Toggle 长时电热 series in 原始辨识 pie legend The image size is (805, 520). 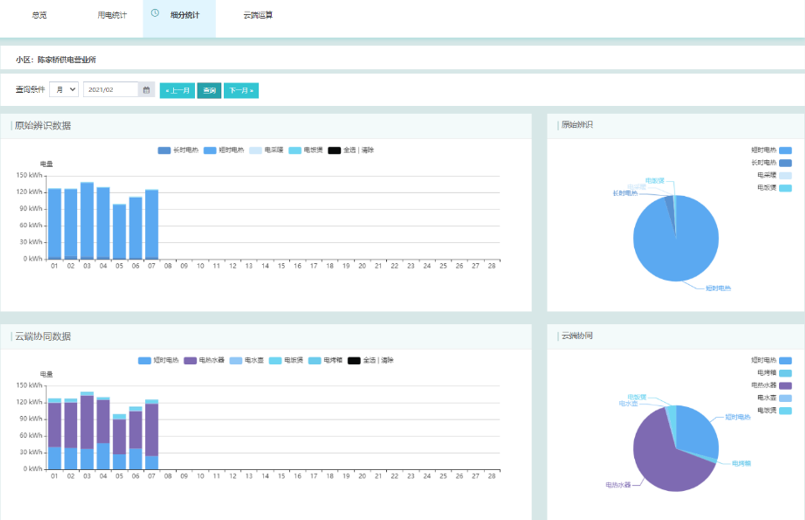785,162
